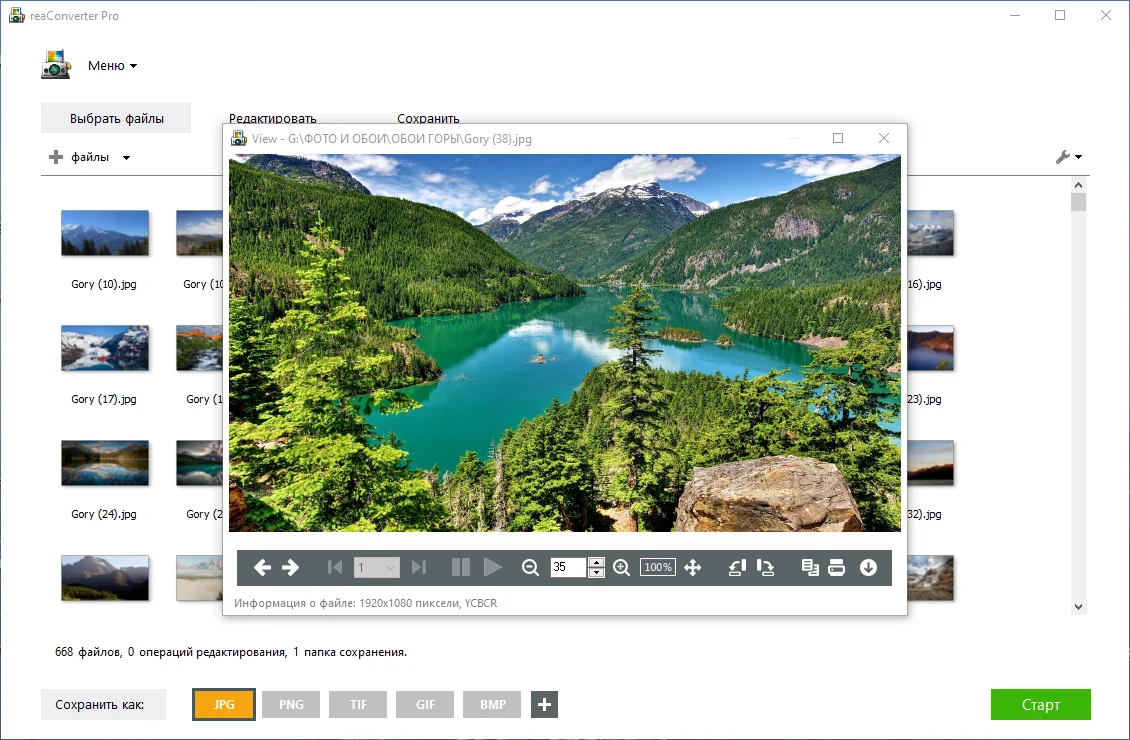Go to next image in viewer
Screen dimensions: 1130x740
coord(290,568)
